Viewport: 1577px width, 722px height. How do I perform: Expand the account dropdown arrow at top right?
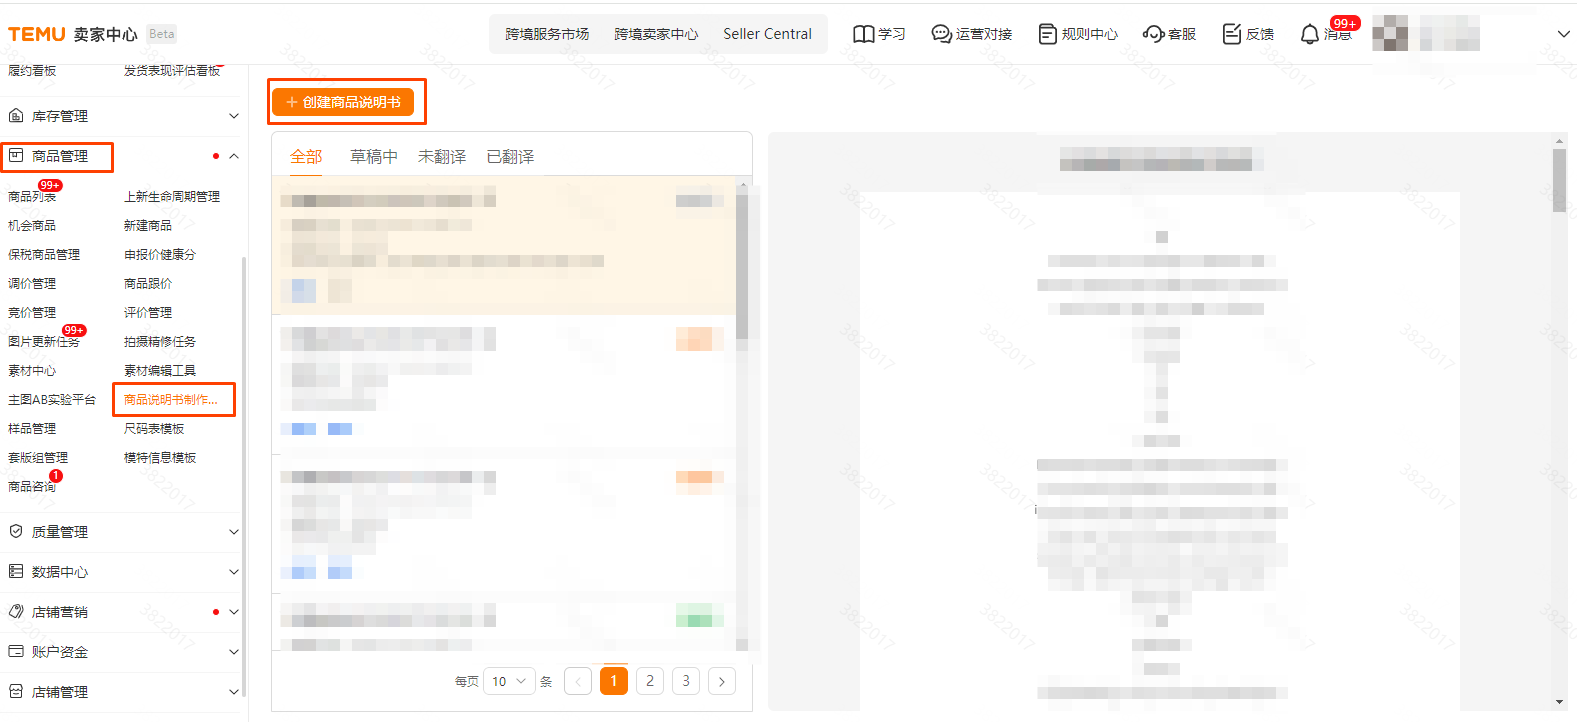click(x=1564, y=34)
